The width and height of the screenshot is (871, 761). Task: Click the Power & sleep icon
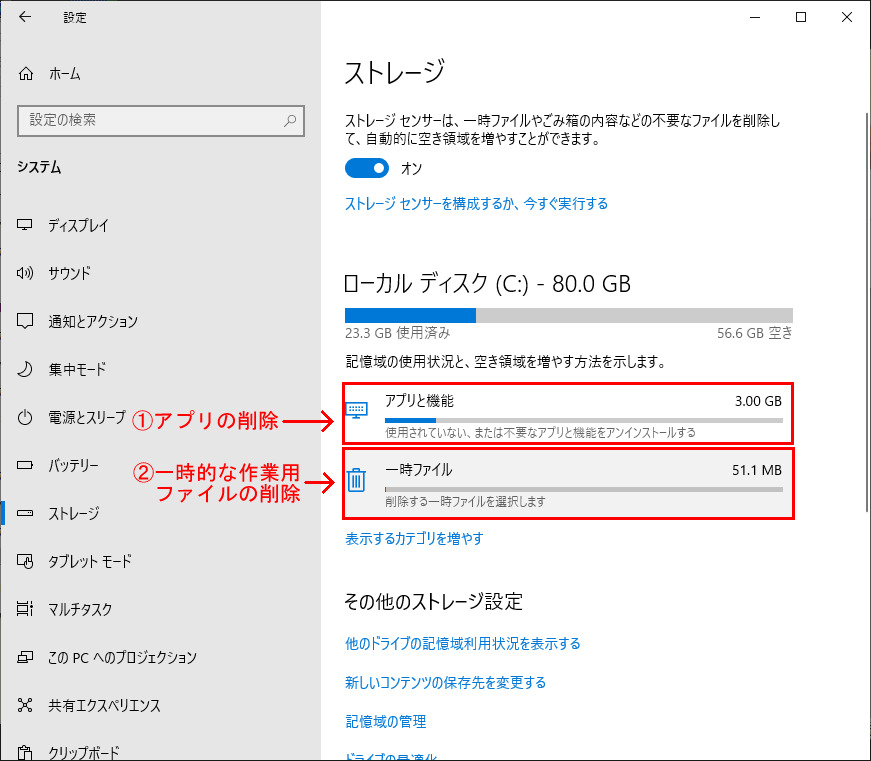pos(26,418)
